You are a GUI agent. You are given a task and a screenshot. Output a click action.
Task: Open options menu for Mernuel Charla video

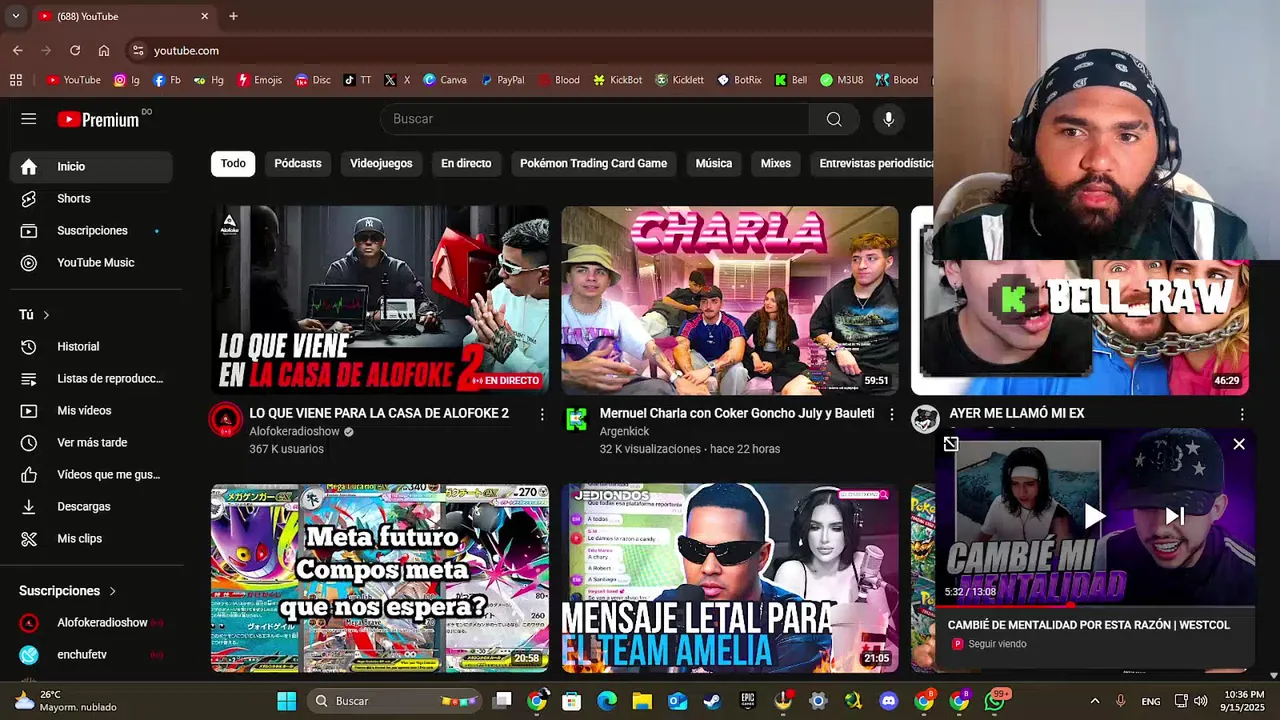coord(892,414)
